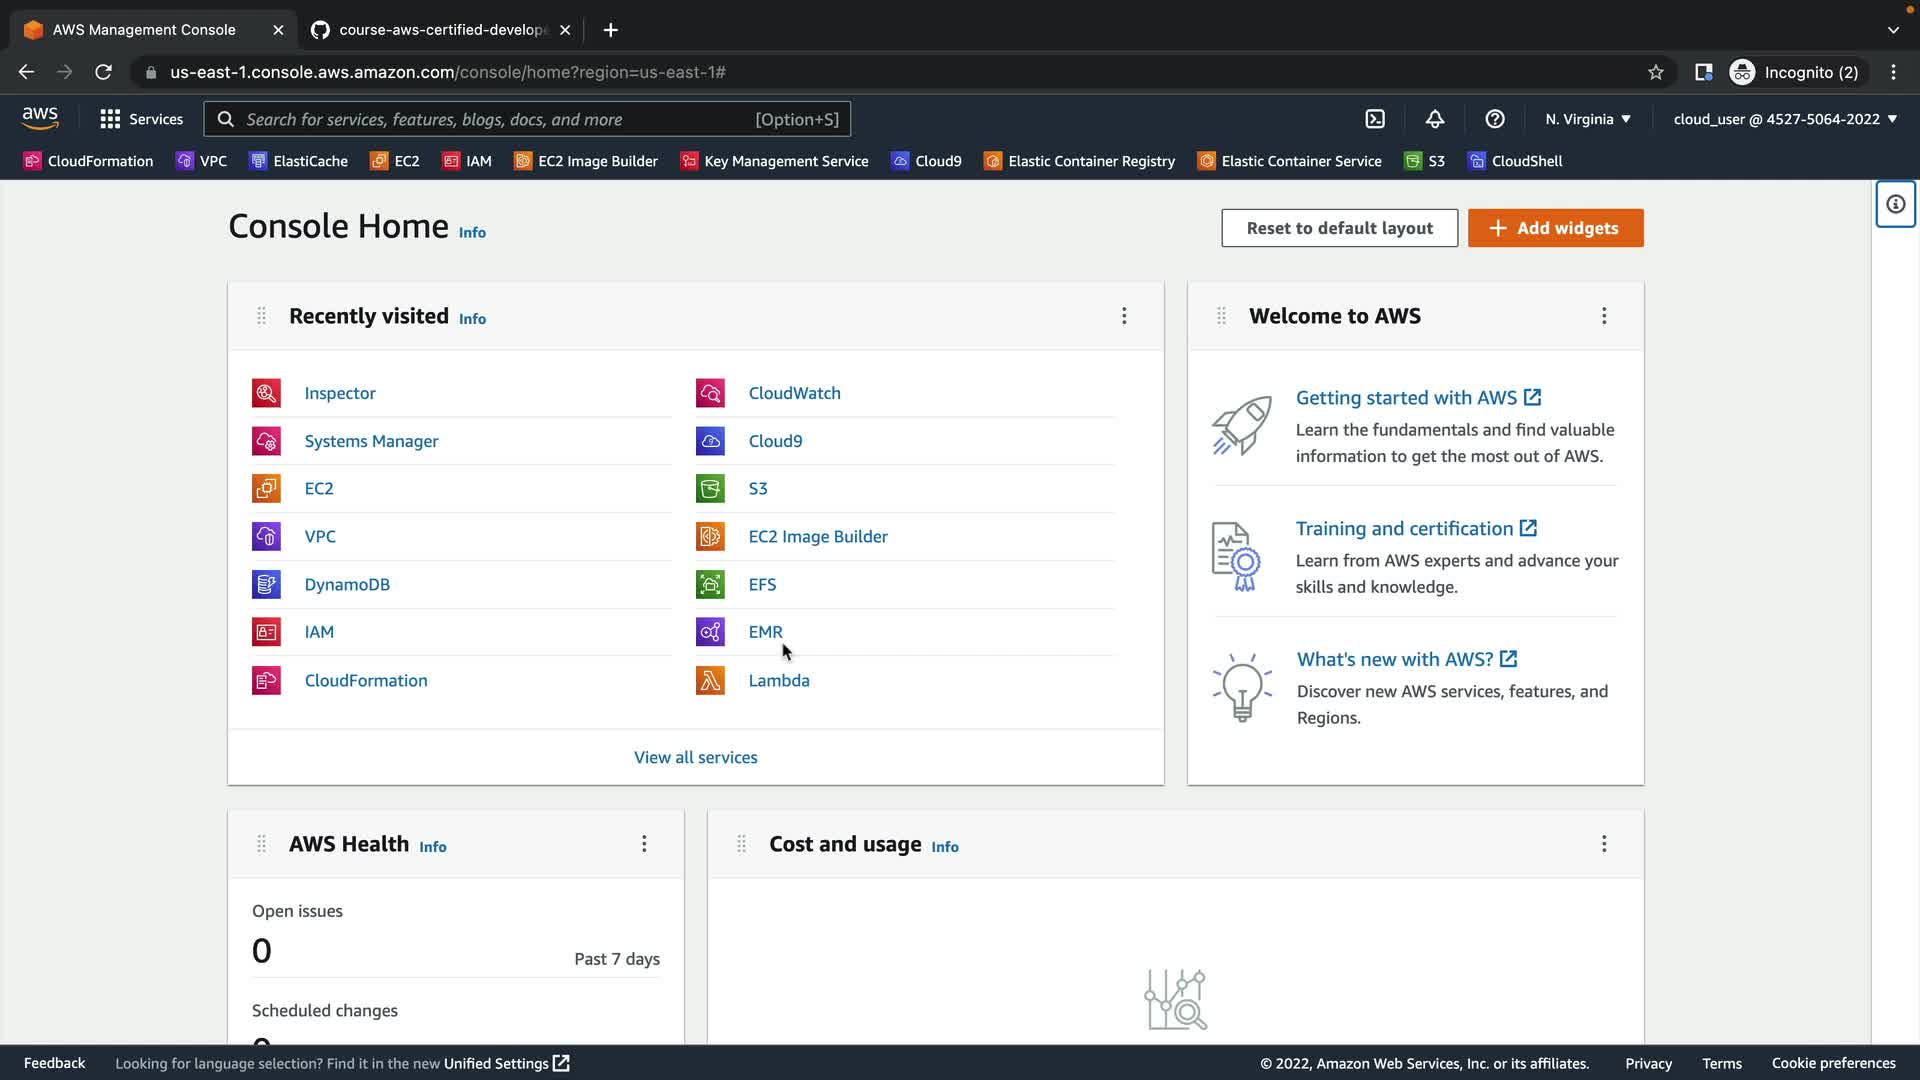Open Recently visited widget options menu
Image resolution: width=1920 pixels, height=1080 pixels.
coord(1124,316)
